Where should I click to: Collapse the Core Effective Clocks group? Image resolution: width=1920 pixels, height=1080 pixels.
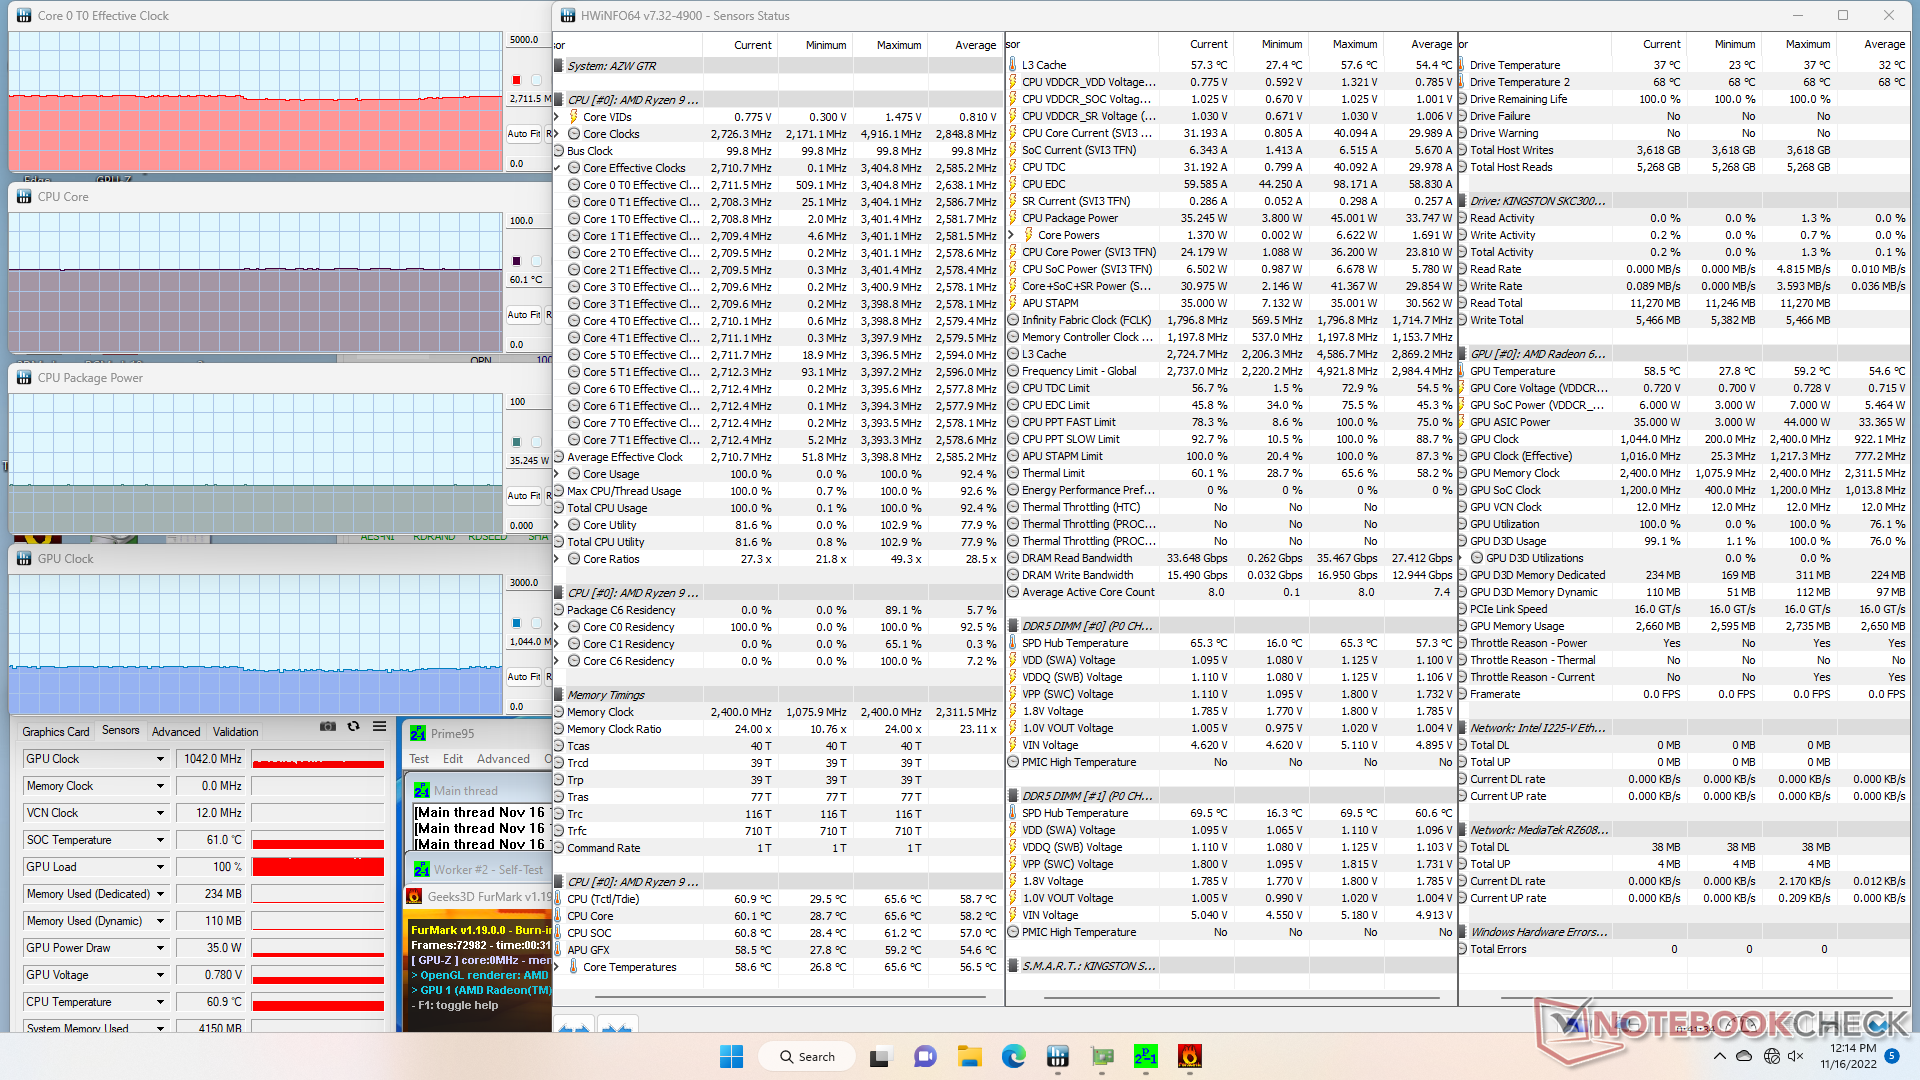557,168
